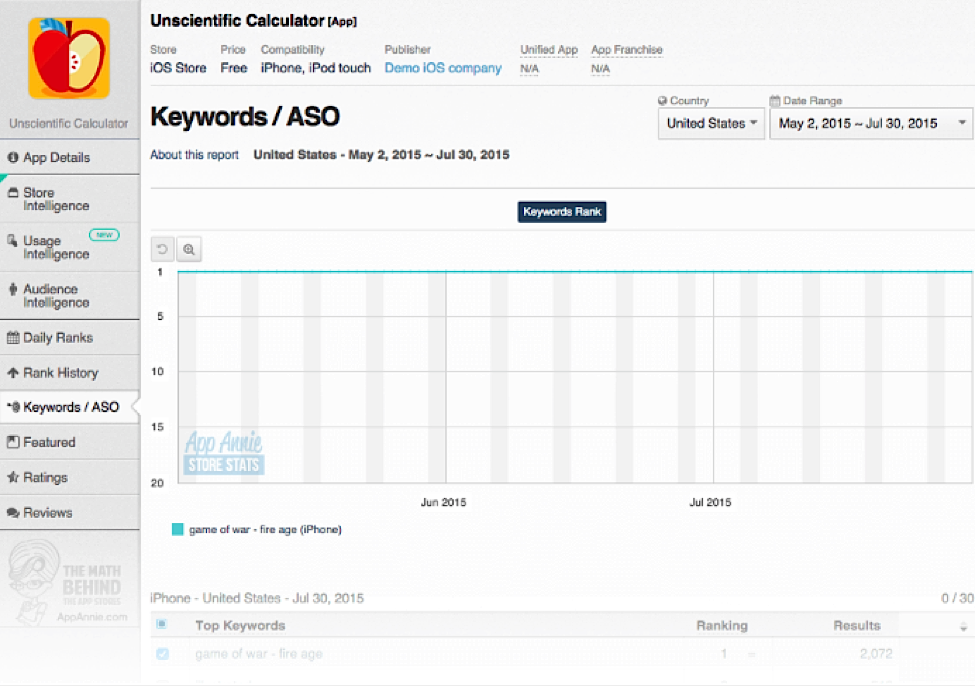Viewport: 975px width, 686px height.
Task: Open Store Intelligence section
Action: click(x=70, y=199)
